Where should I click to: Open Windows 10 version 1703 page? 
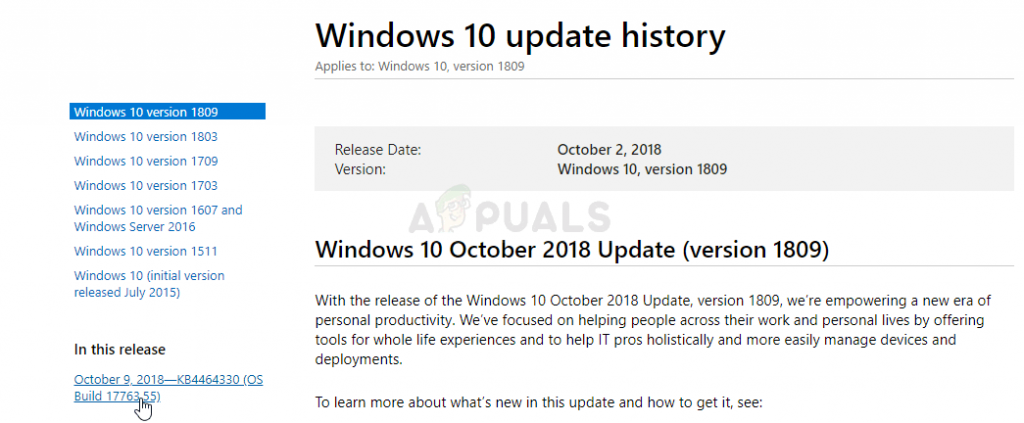146,185
